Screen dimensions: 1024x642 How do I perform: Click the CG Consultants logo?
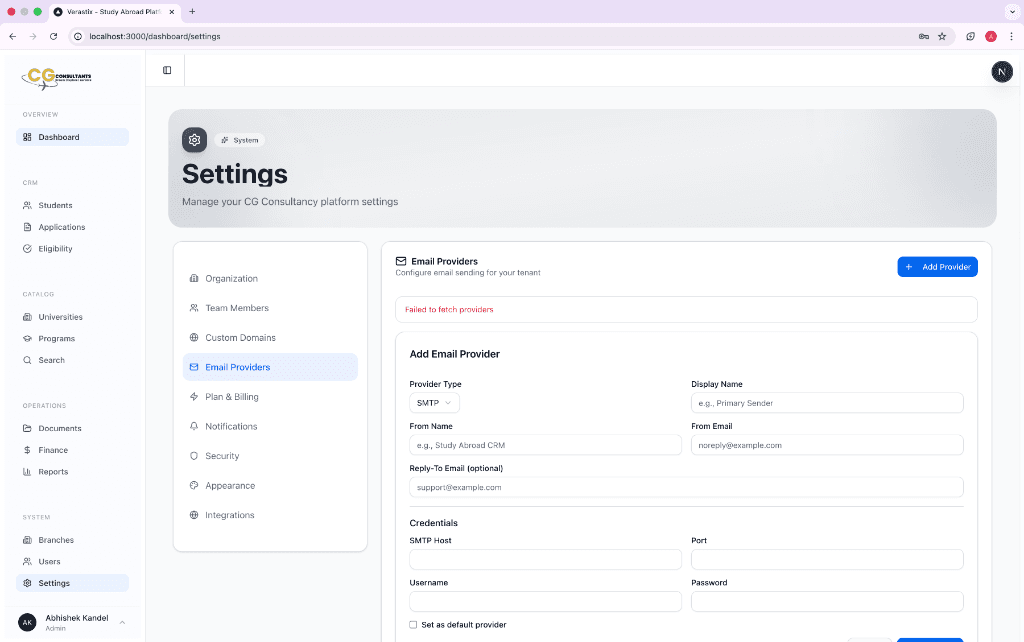point(58,78)
